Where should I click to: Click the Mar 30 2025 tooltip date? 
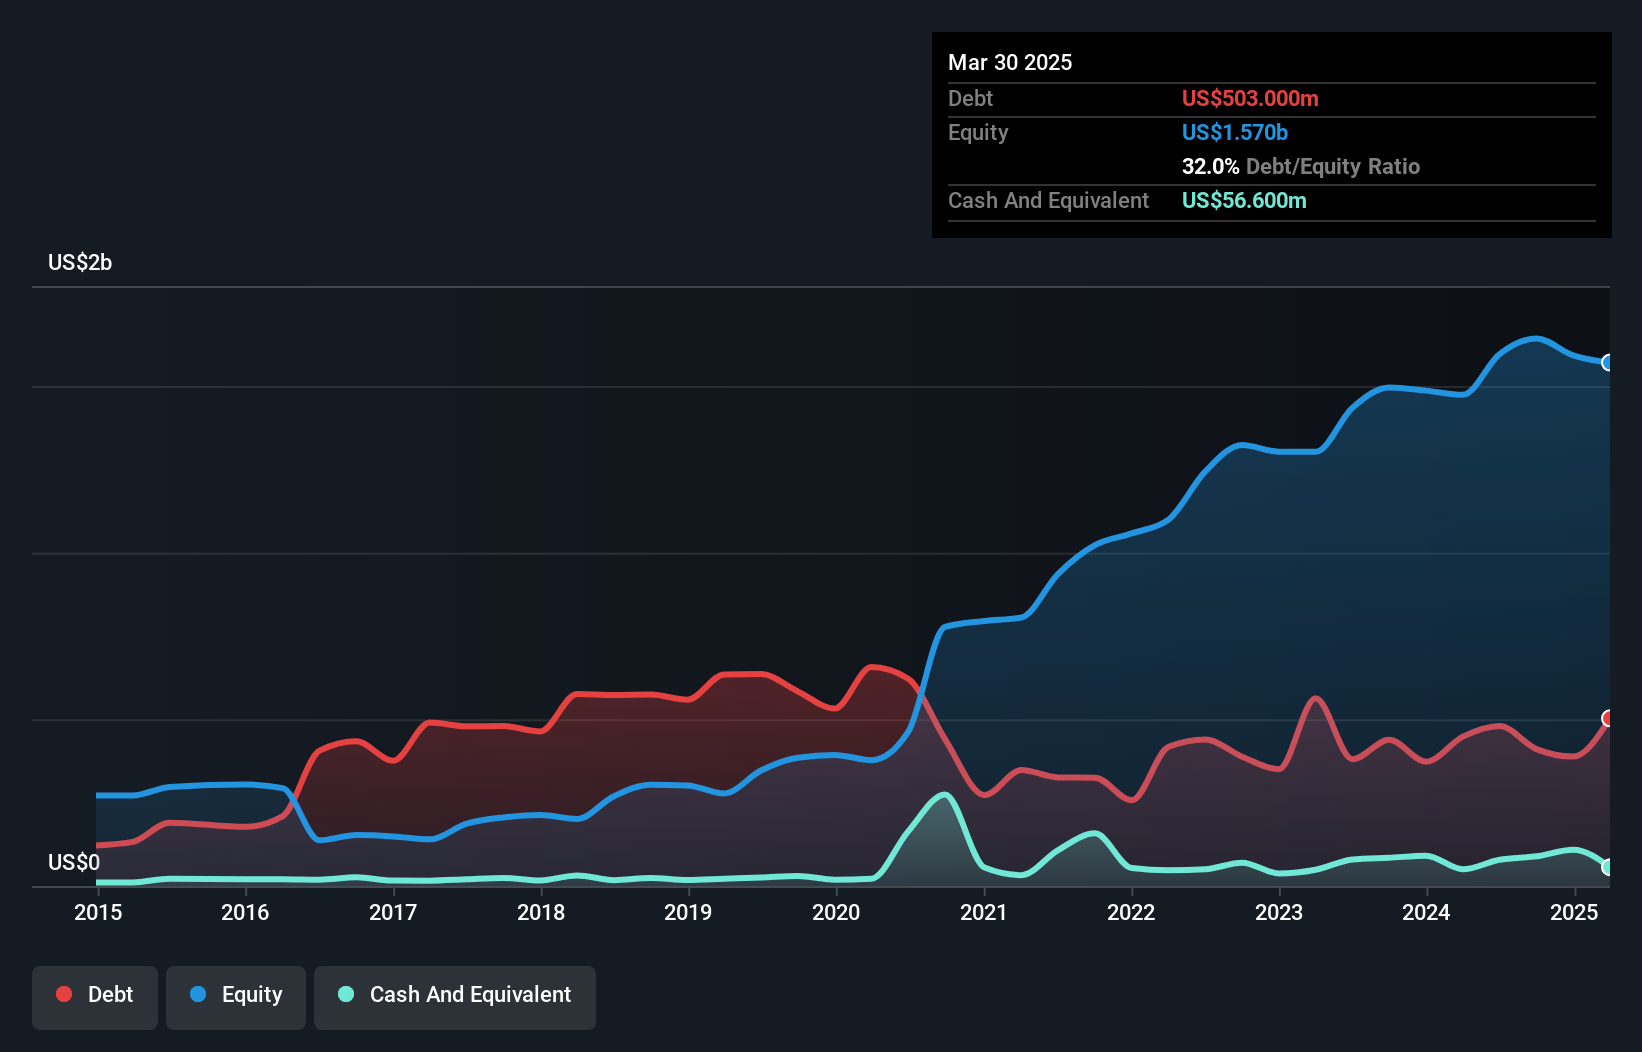pos(1010,62)
